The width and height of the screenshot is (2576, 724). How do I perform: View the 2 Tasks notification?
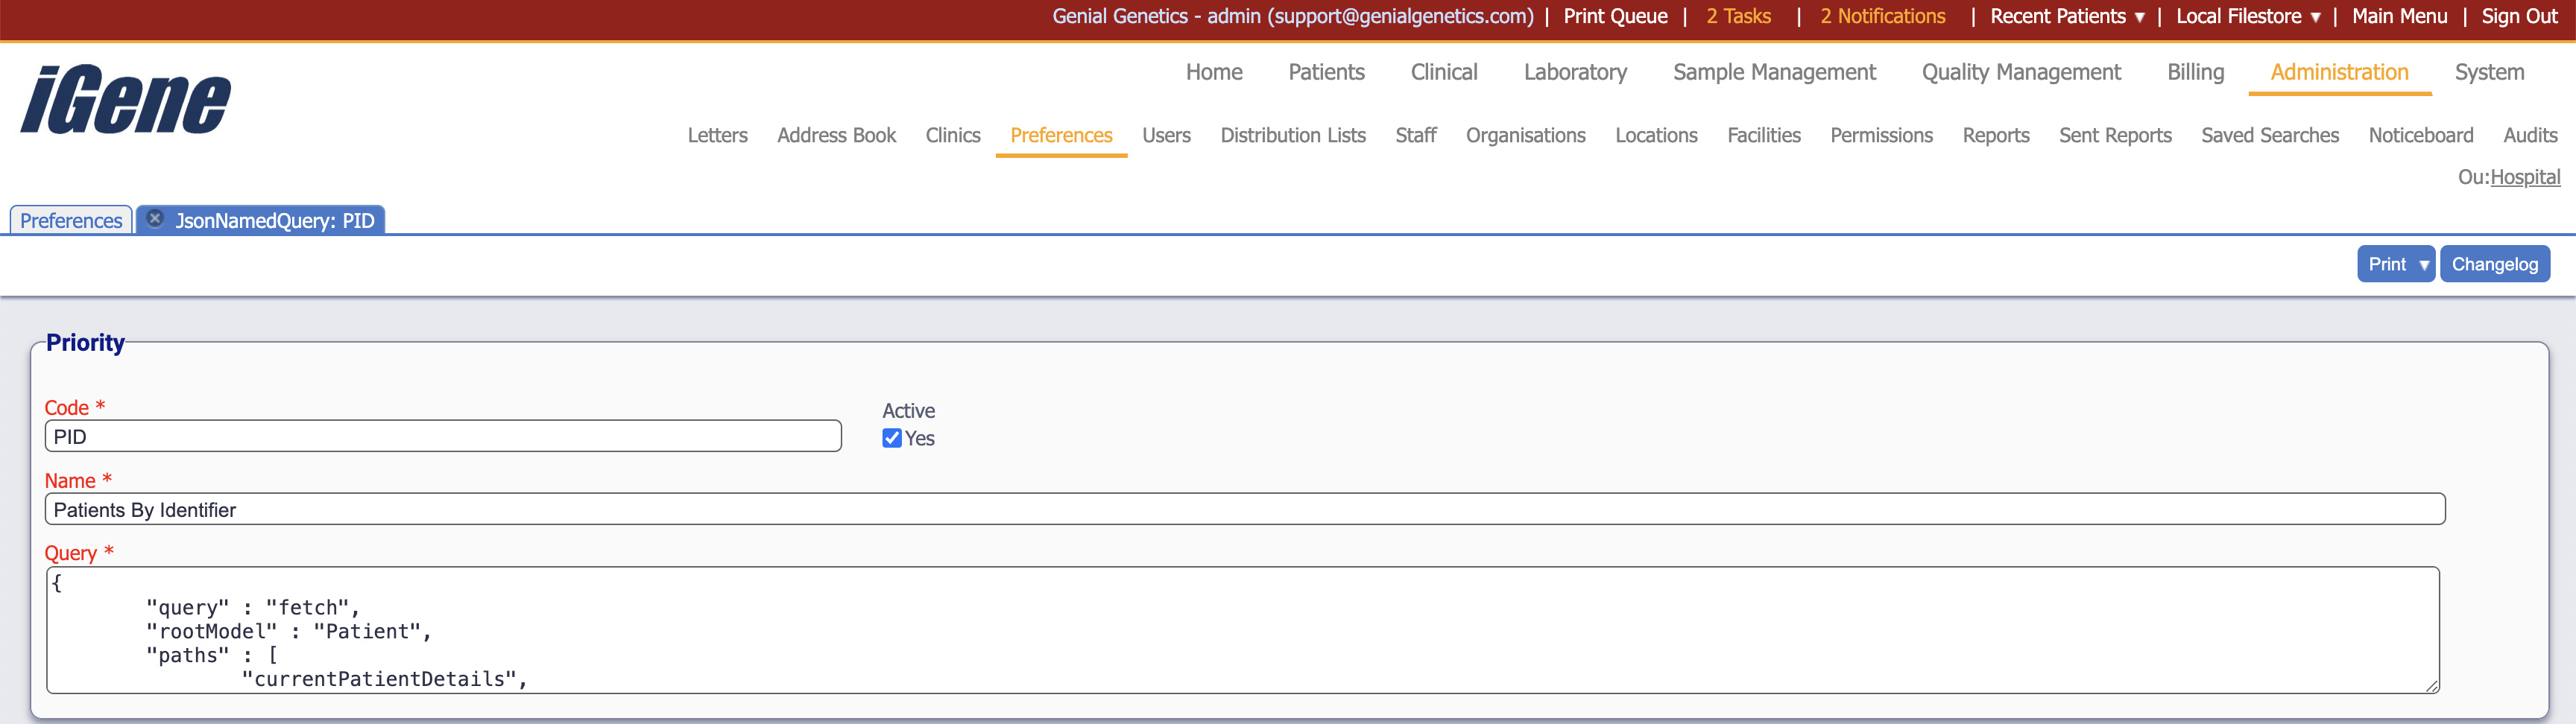(x=1738, y=16)
